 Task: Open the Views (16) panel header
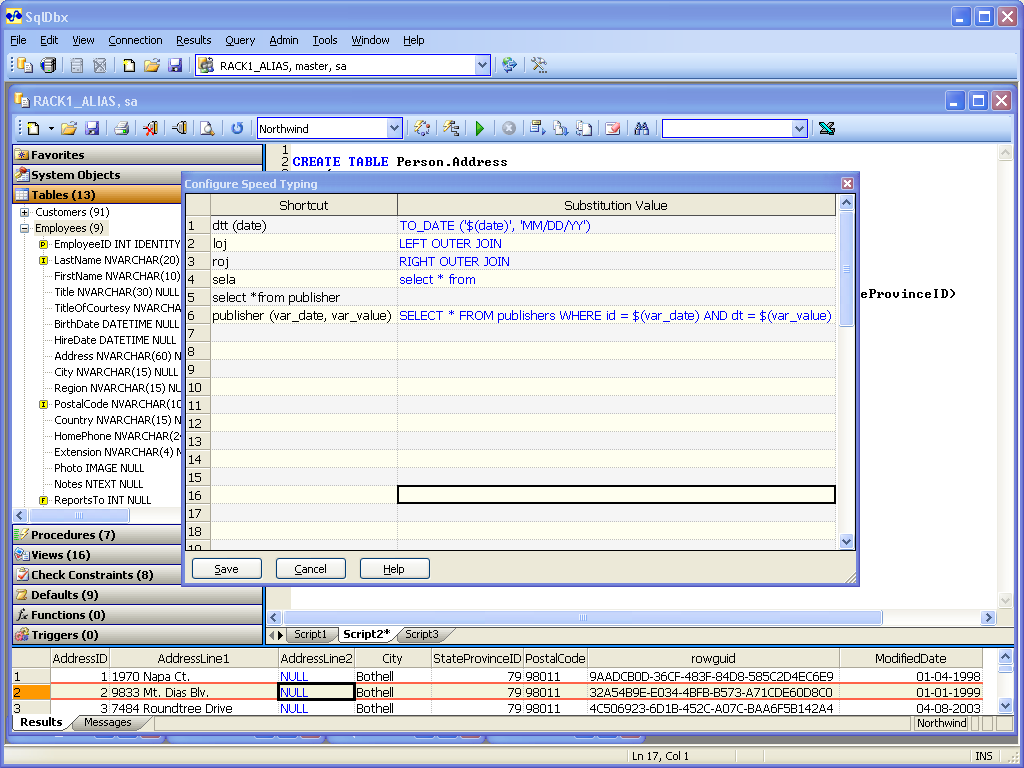point(60,555)
